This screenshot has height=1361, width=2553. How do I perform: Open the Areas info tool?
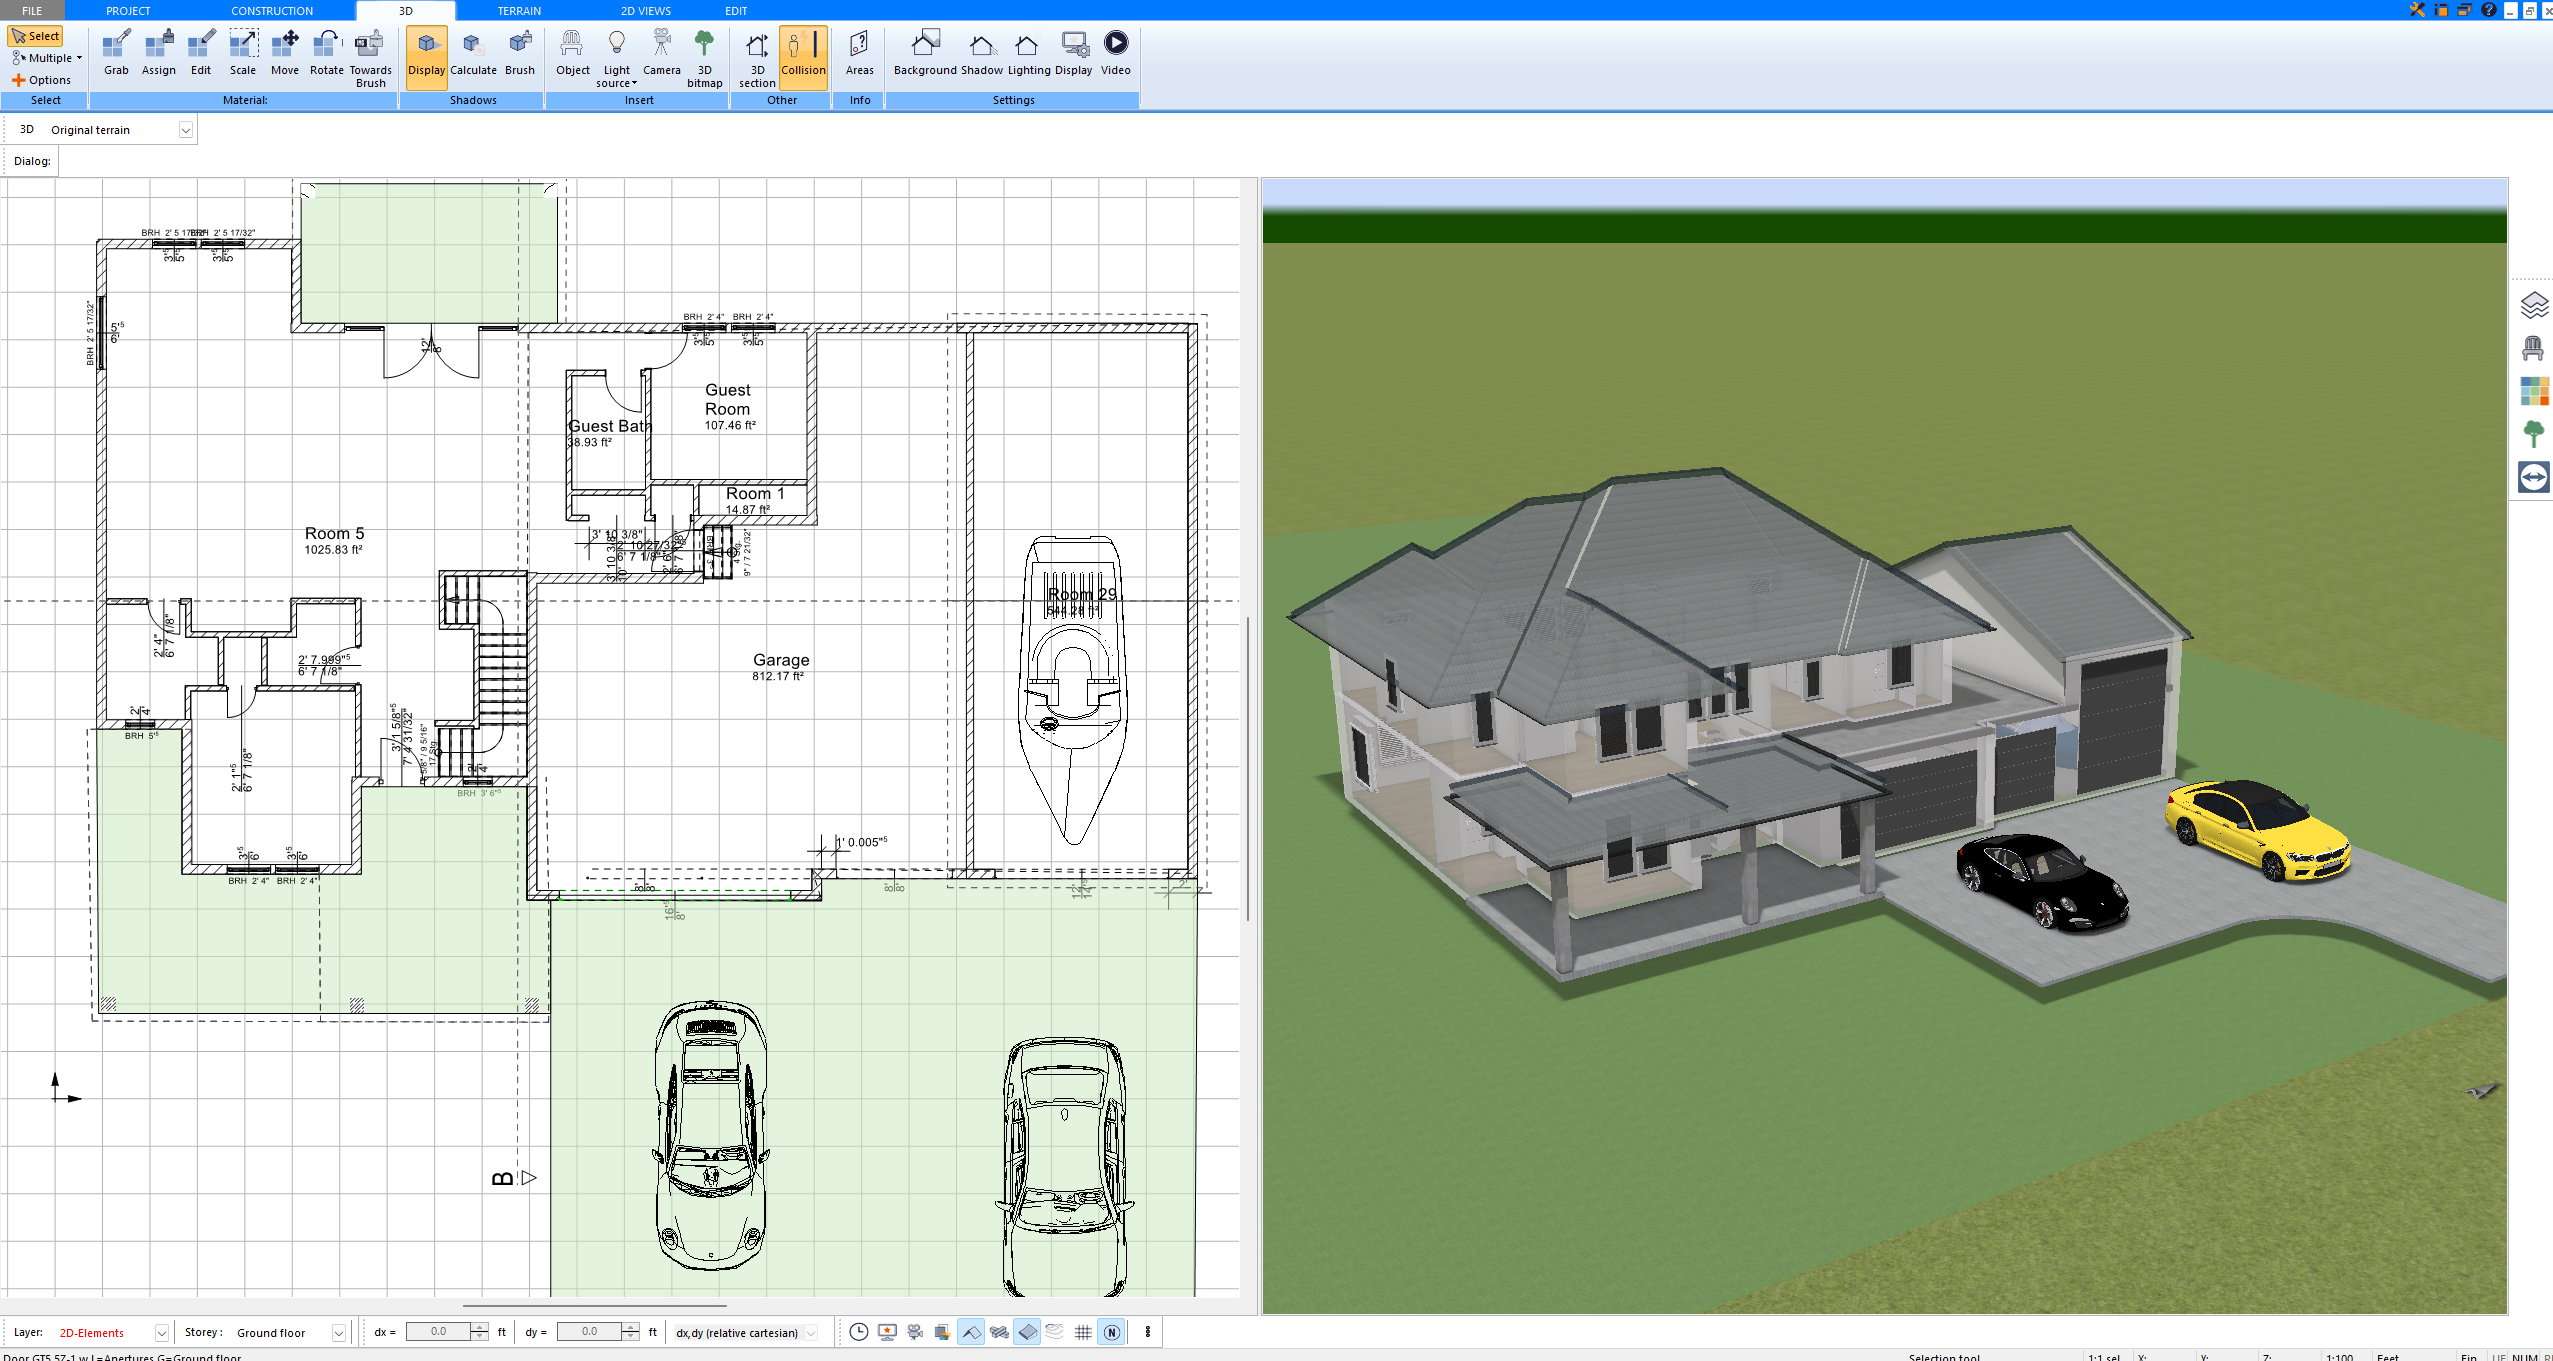pos(859,53)
